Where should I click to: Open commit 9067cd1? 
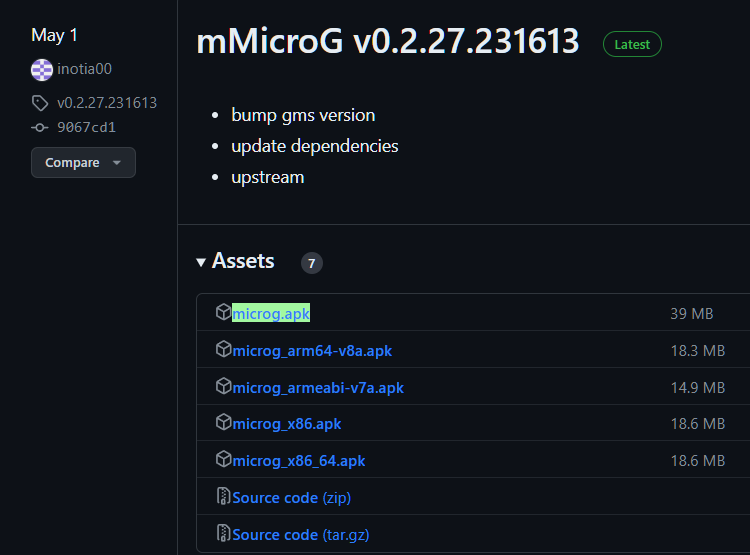coord(86,127)
